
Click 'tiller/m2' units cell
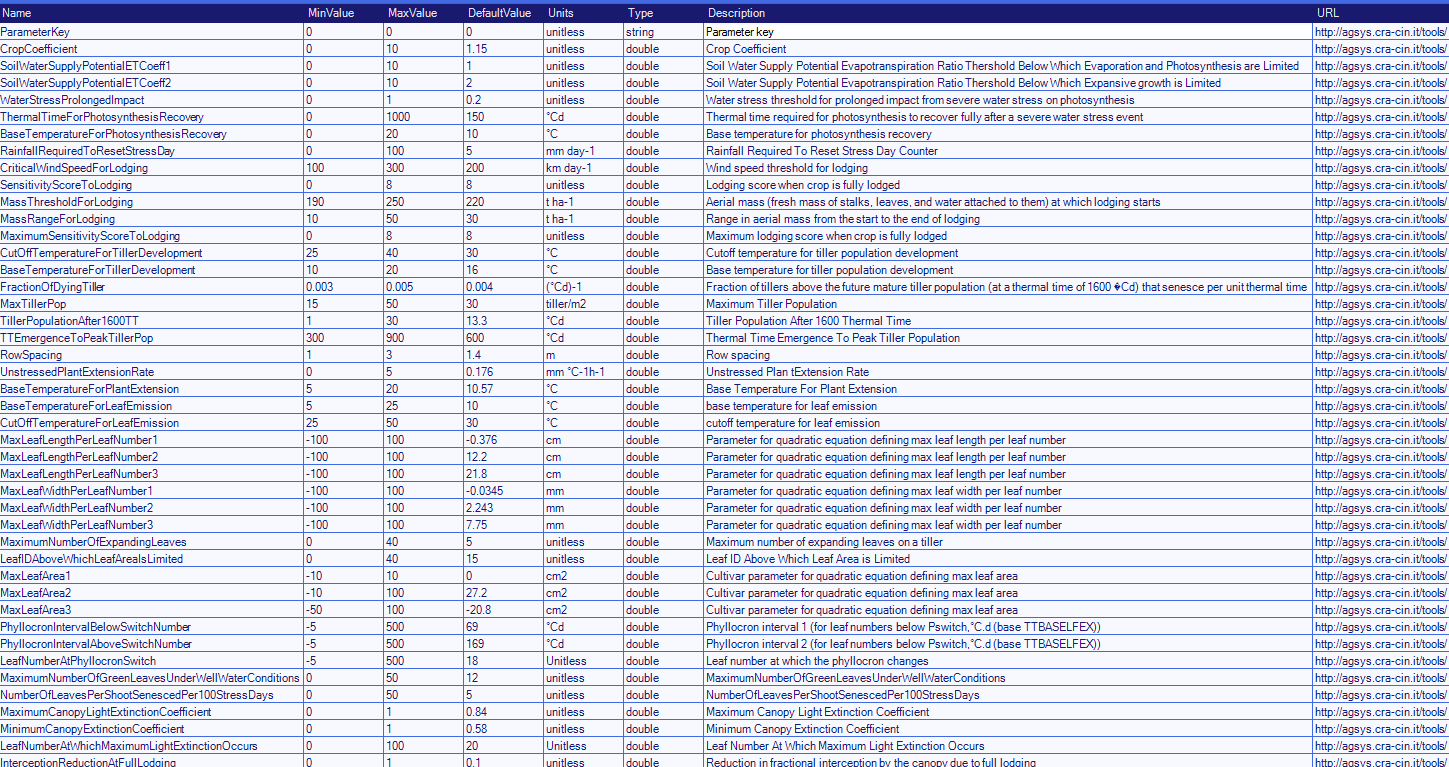[584, 304]
